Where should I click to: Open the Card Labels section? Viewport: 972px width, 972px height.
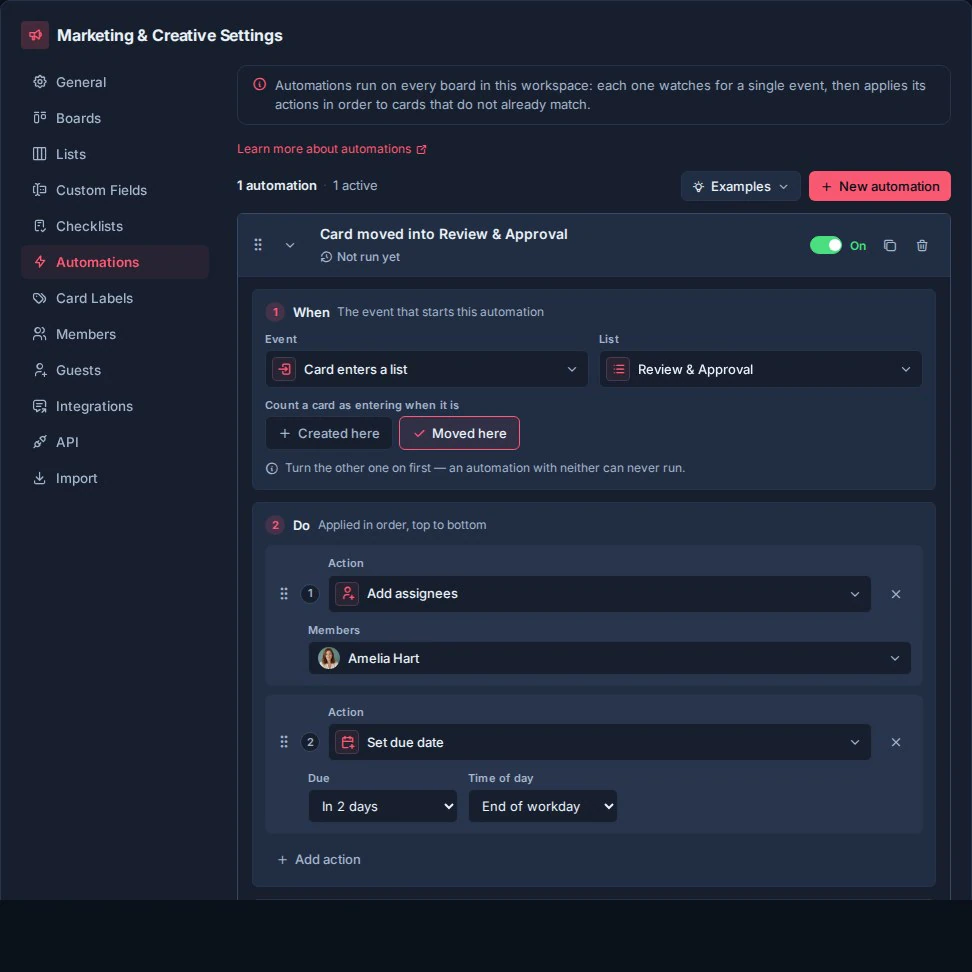coord(115,298)
